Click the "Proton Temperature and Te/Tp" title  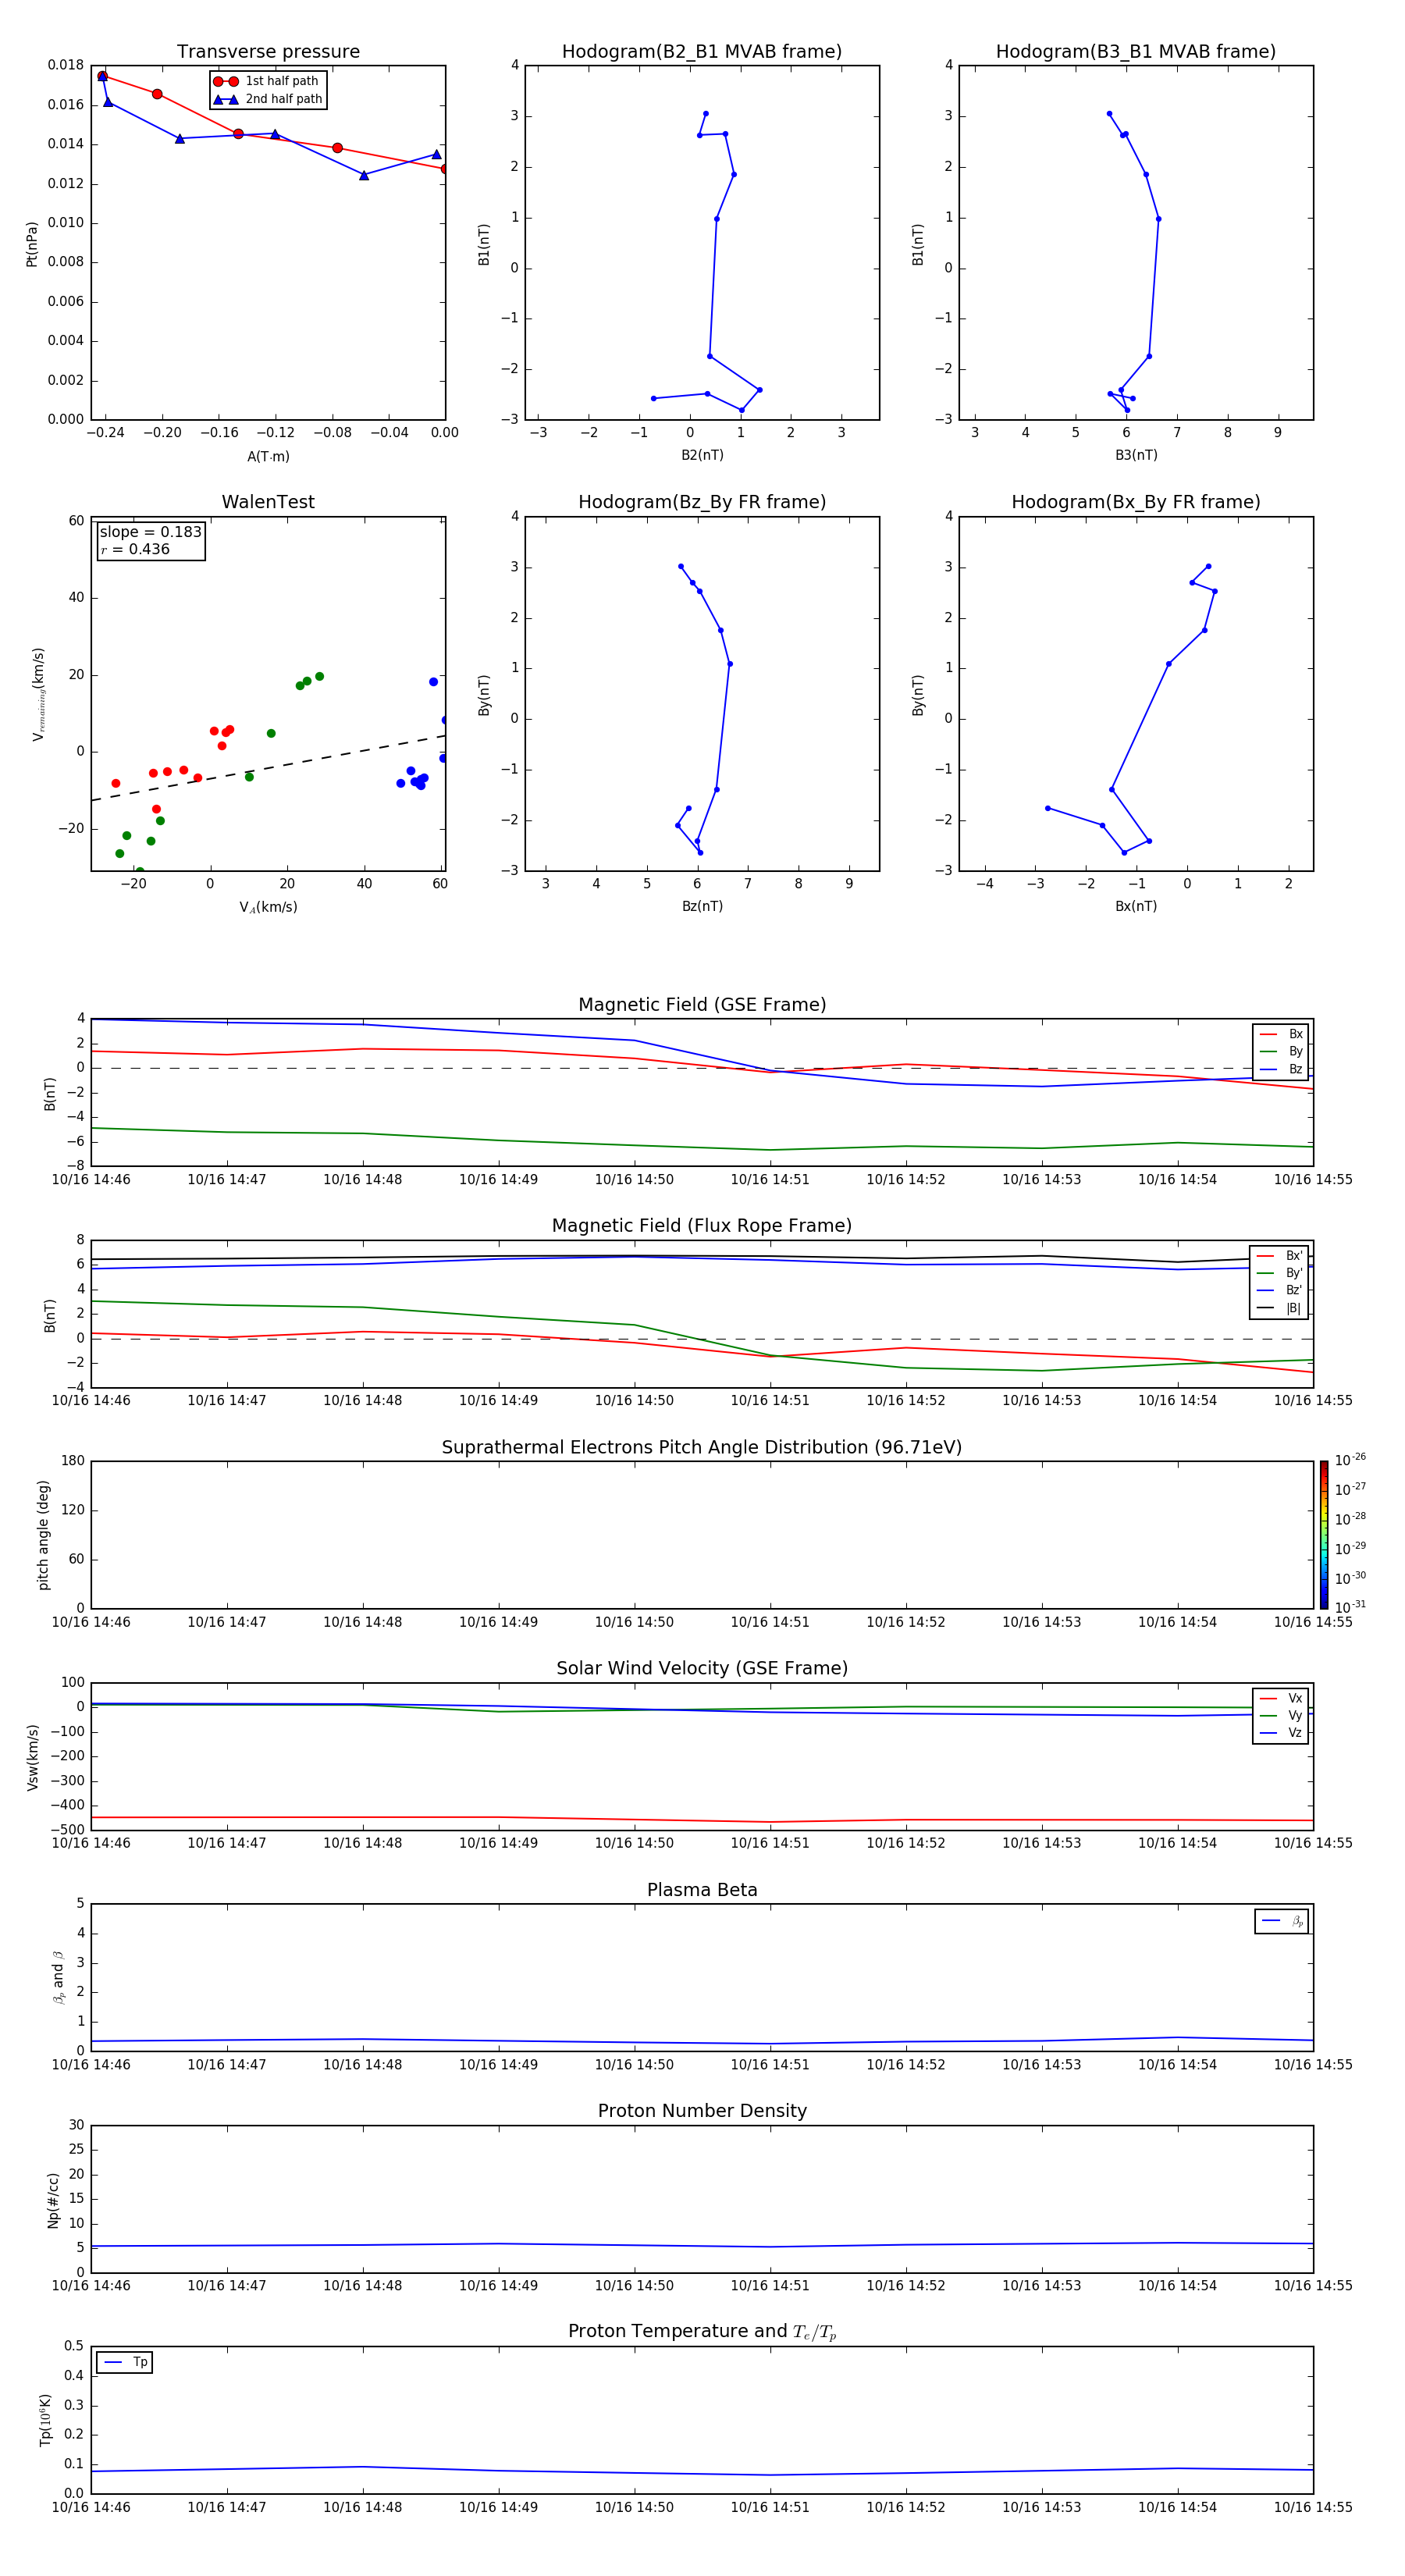coord(702,2332)
